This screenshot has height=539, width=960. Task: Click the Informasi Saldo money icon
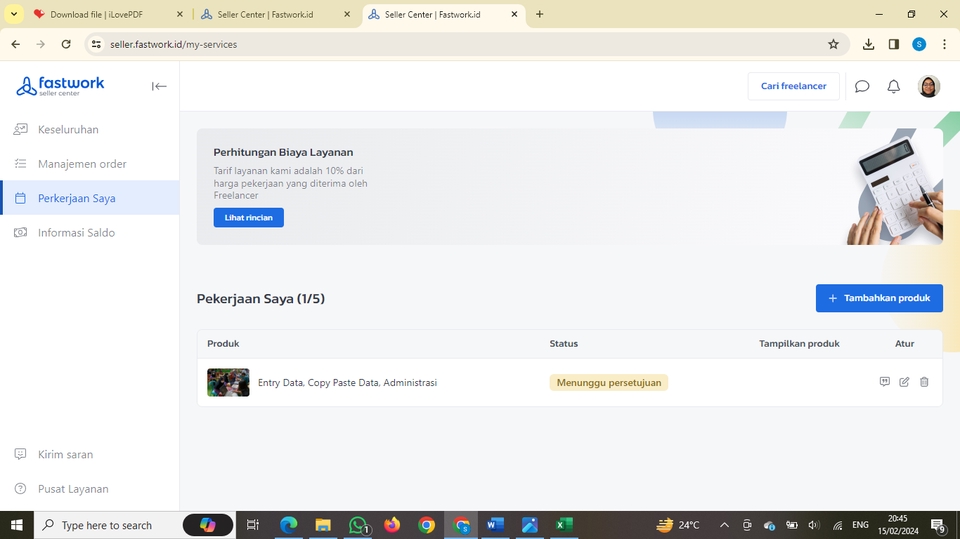pos(20,232)
